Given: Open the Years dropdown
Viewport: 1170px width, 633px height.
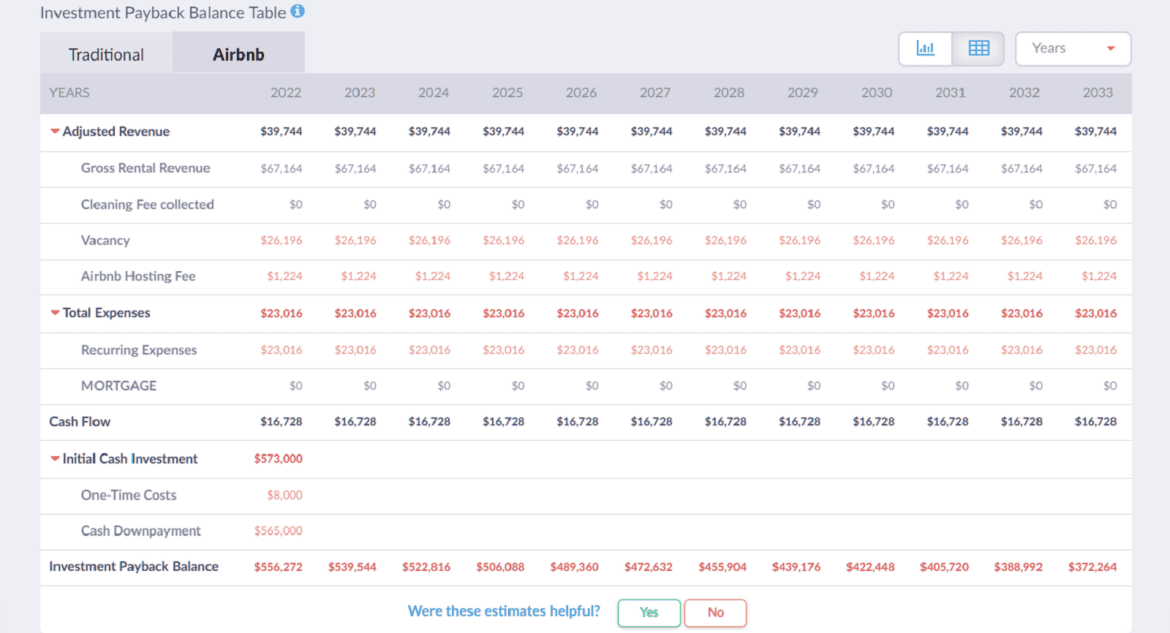Looking at the screenshot, I should tap(1072, 47).
